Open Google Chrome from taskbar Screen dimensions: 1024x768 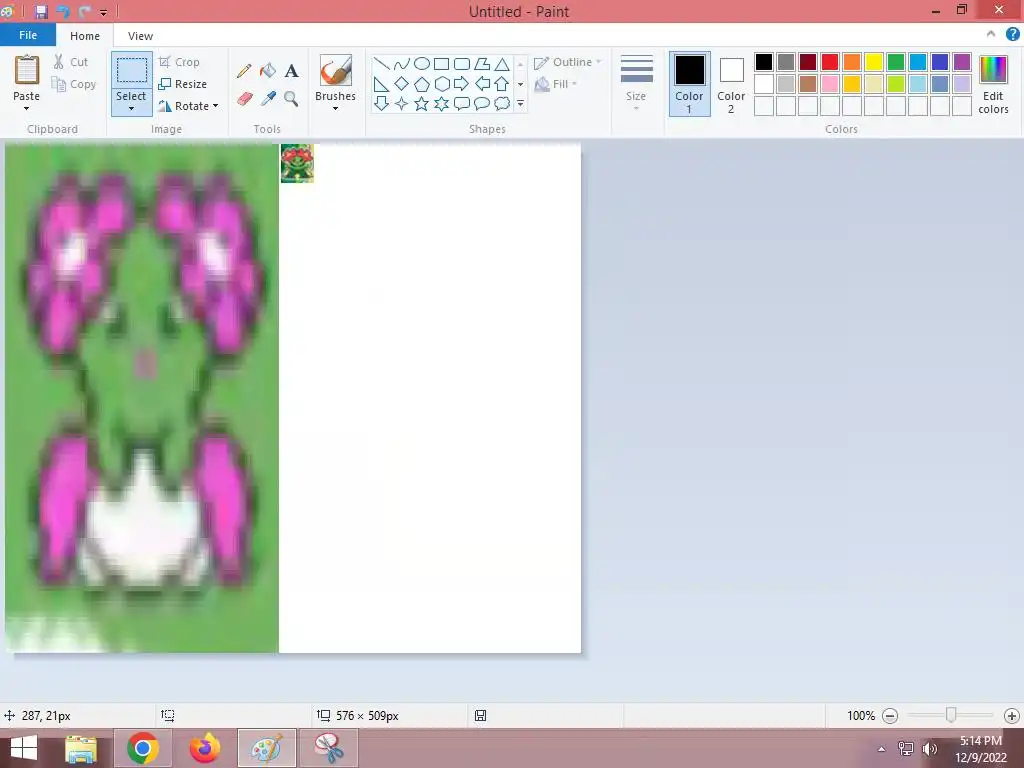point(142,748)
